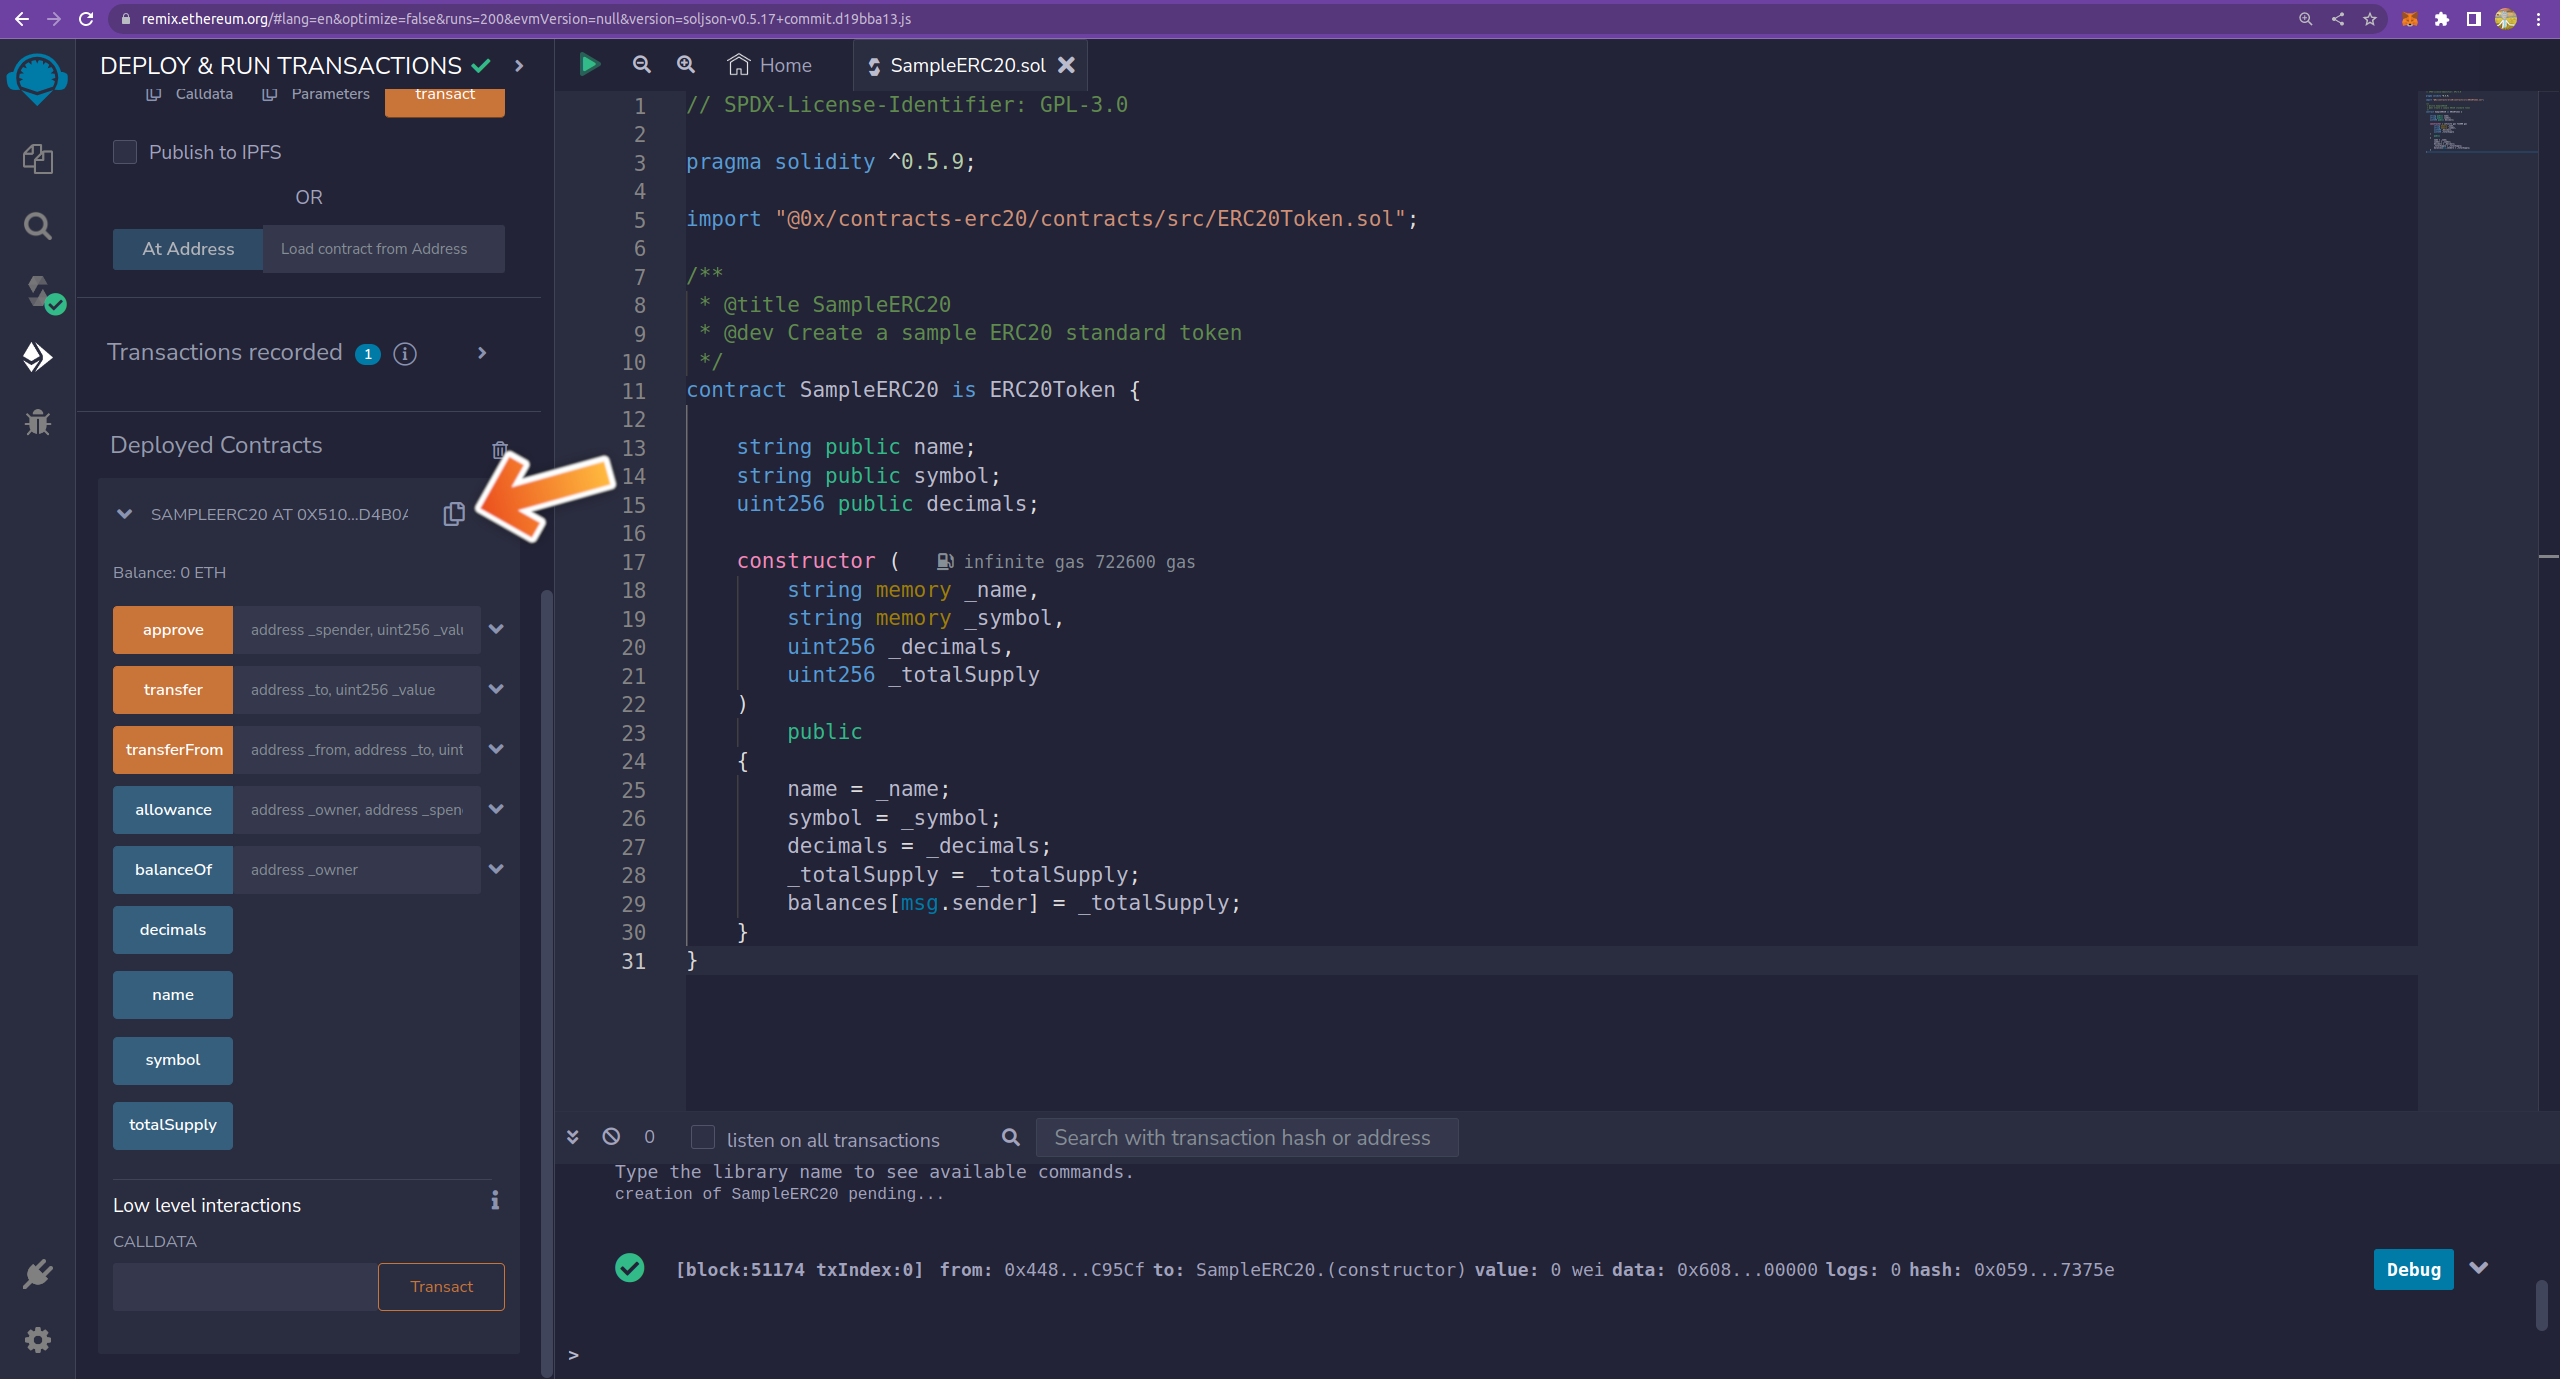Expand the transaction log details chevron
The width and height of the screenshot is (2560, 1379).
click(x=2478, y=1268)
